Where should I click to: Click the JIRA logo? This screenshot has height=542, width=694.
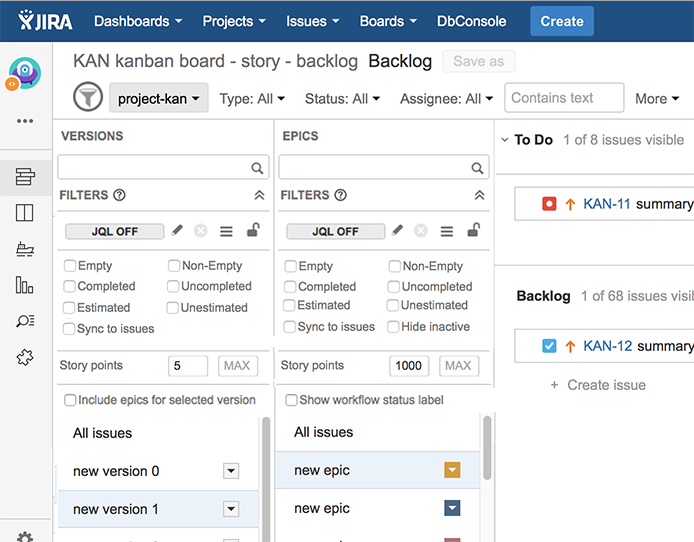coord(45,21)
